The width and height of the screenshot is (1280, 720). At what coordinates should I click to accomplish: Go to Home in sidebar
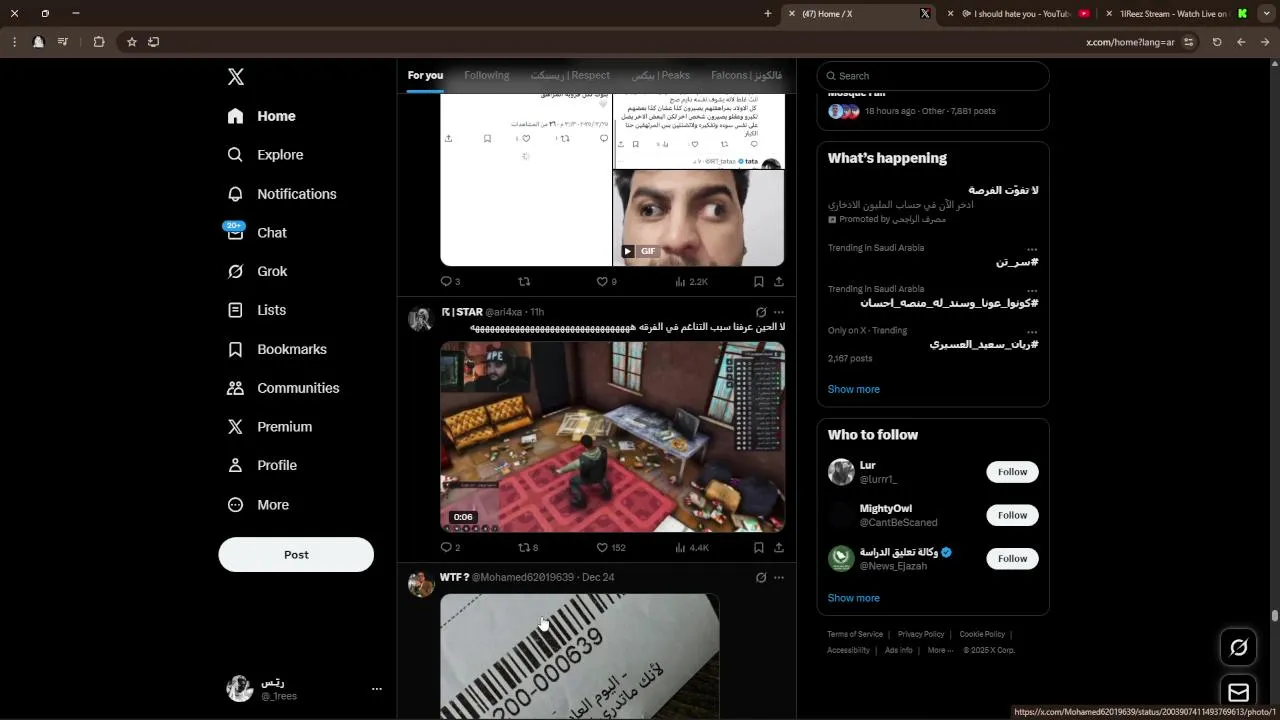(x=261, y=116)
